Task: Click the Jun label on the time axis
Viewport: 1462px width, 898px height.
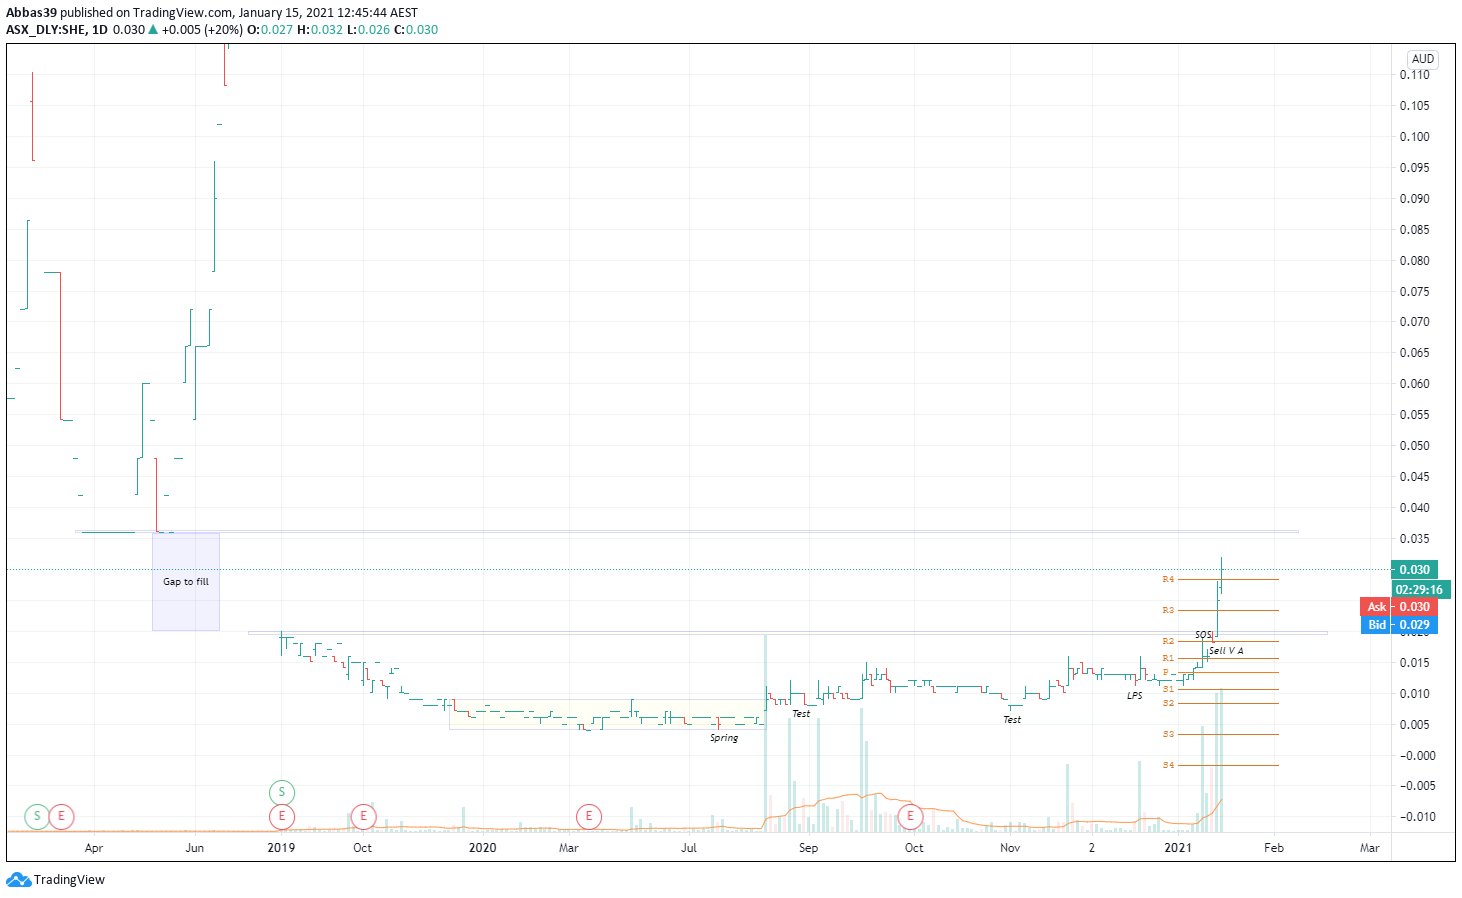Action: 195,848
